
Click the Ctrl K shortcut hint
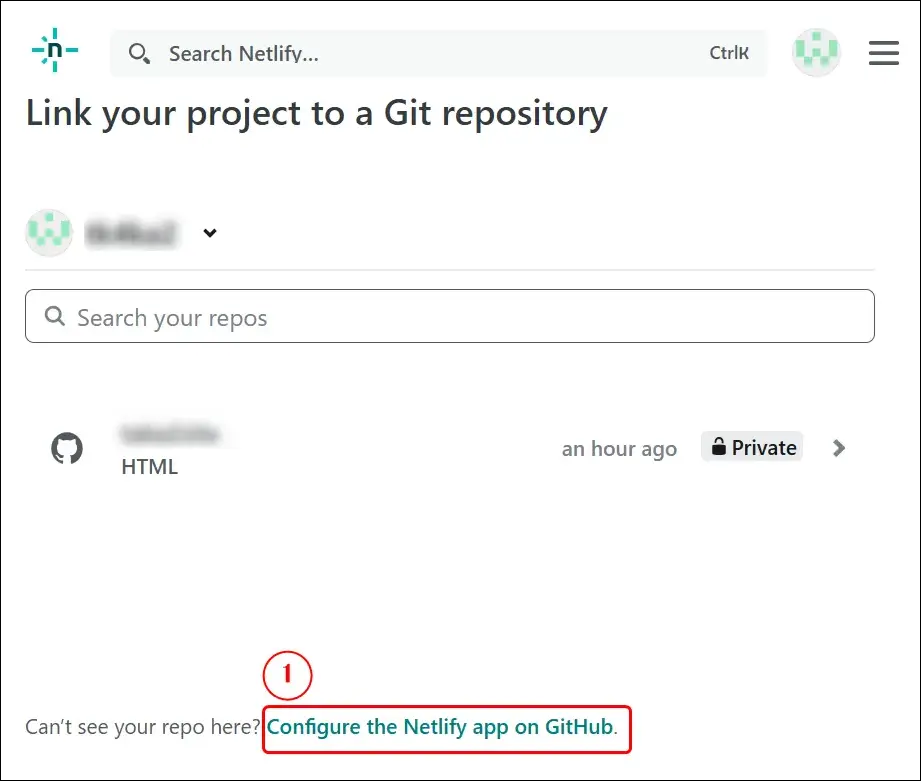[x=729, y=54]
